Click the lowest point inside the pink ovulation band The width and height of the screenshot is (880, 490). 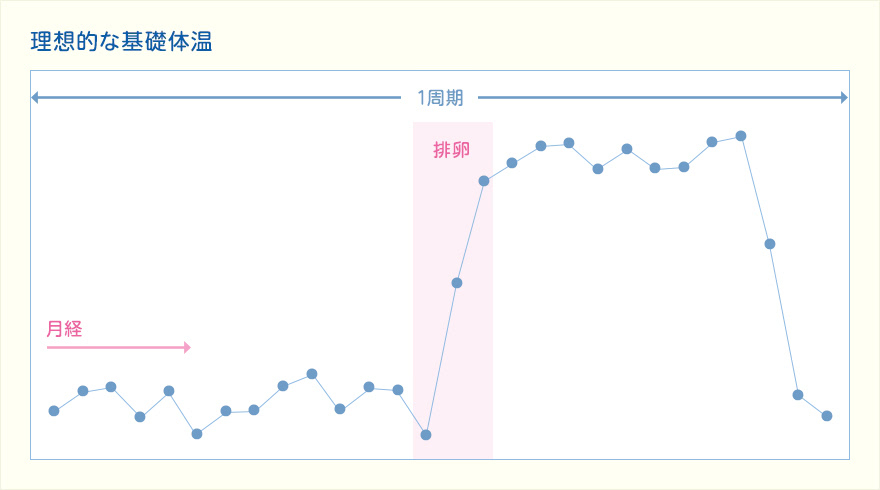pyautogui.click(x=426, y=435)
